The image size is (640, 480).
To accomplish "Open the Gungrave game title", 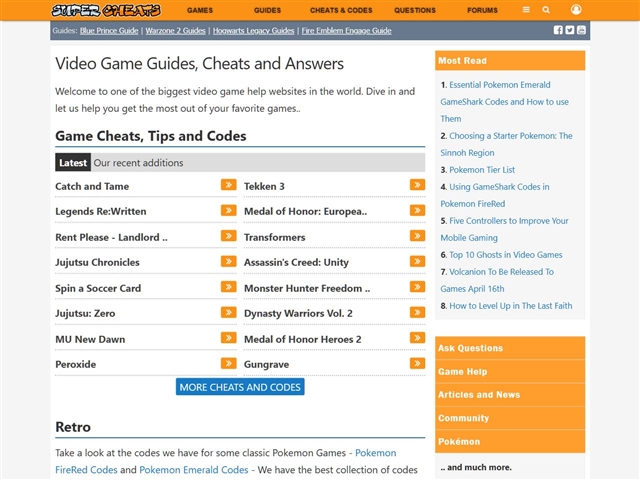I will pos(267,364).
